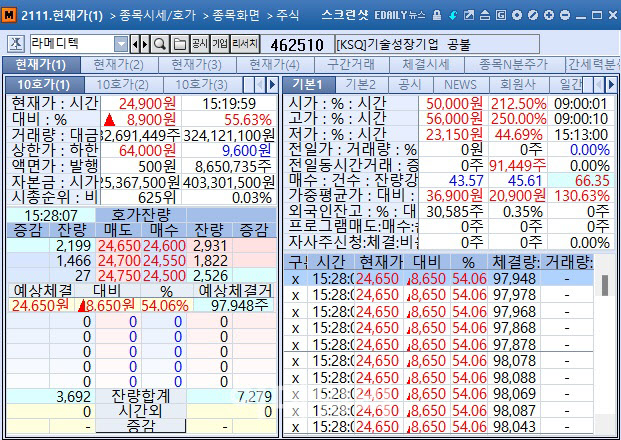Click 종목시세/호가 breadcrumb in title bar
Image resolution: width=621 pixels, height=440 pixels.
158,15
